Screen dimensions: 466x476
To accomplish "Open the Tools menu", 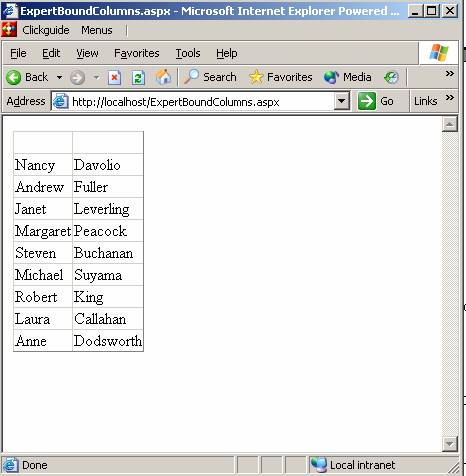I will tap(188, 53).
